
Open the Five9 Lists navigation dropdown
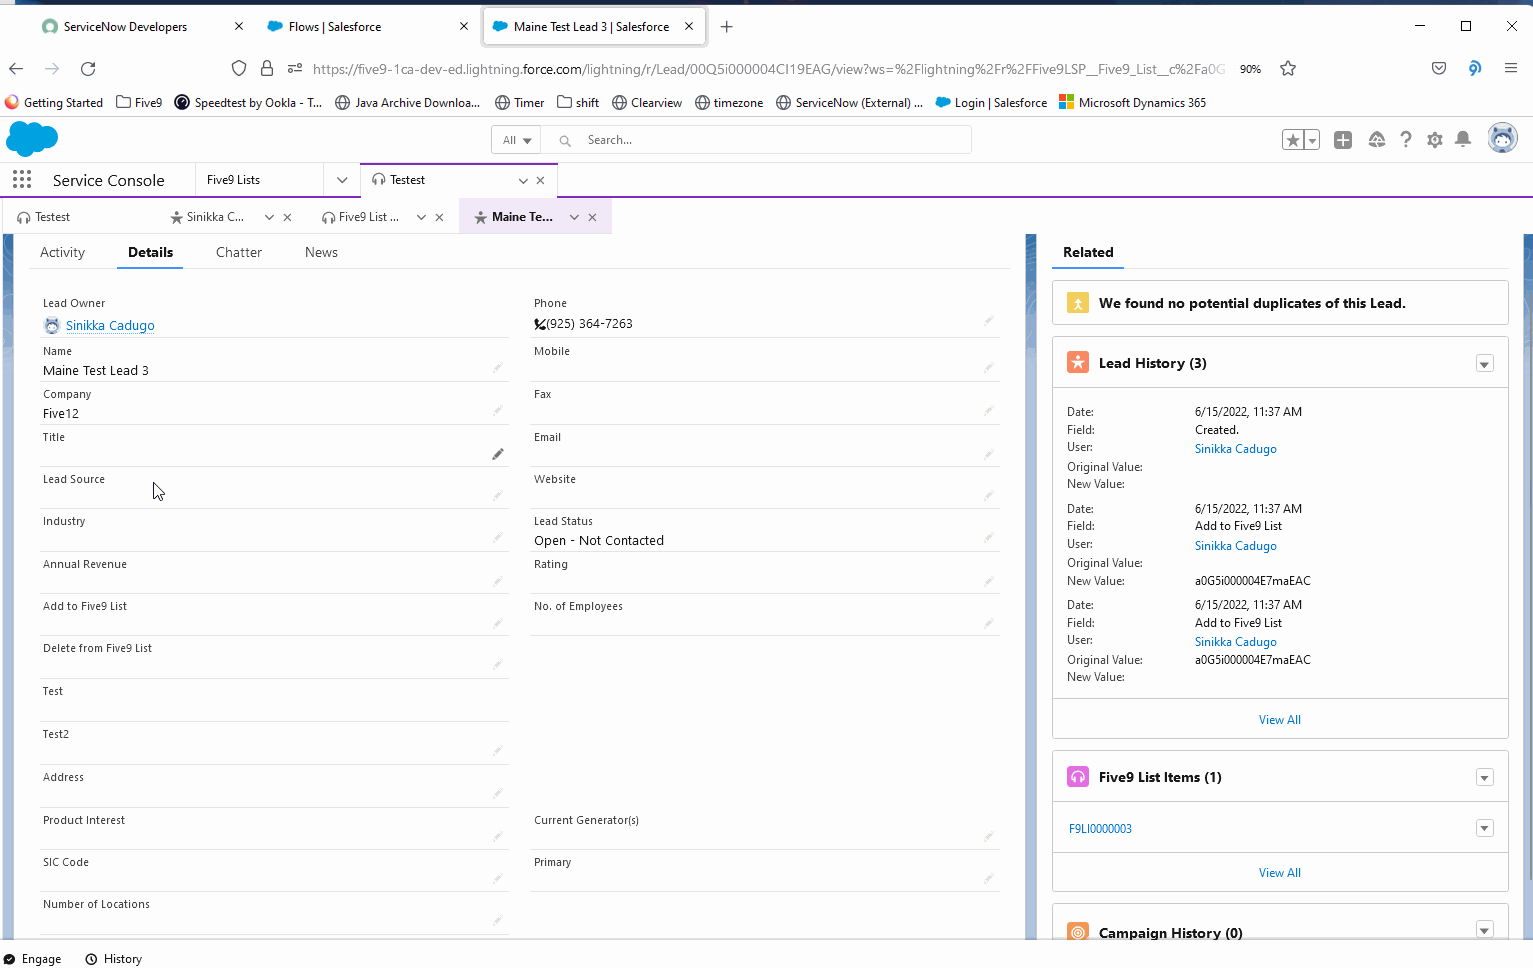coord(342,180)
